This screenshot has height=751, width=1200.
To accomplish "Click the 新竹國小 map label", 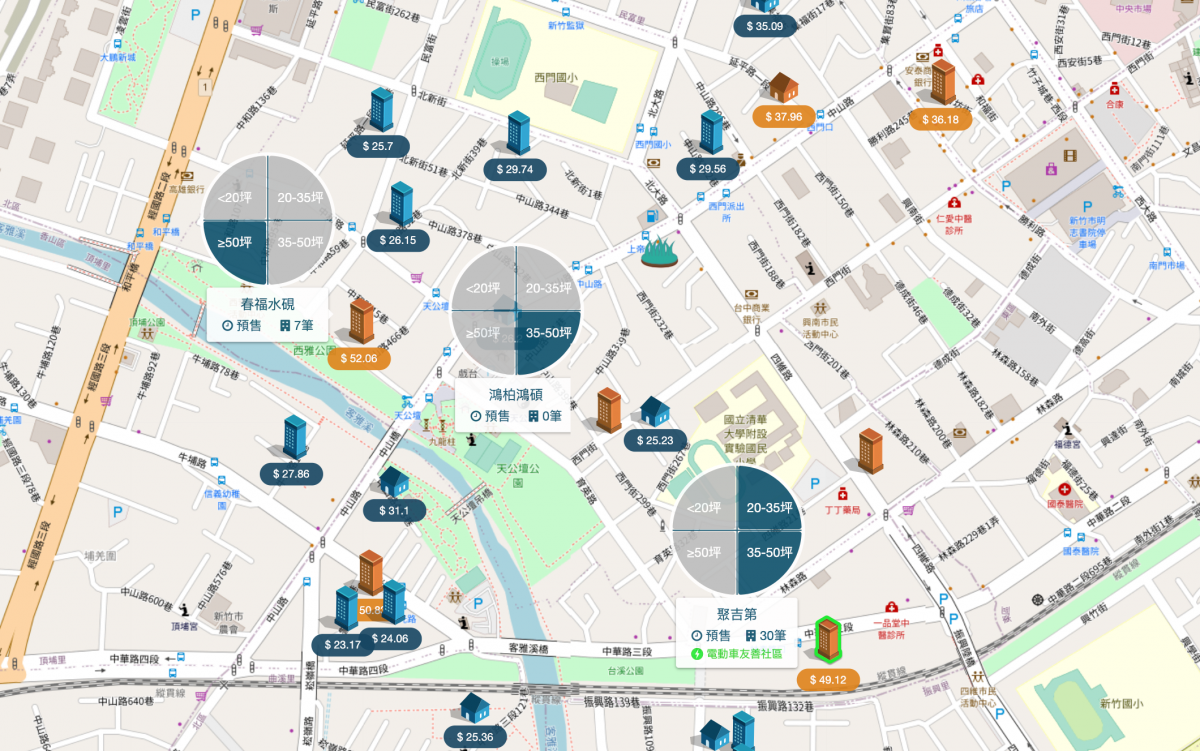I will pos(1121,704).
